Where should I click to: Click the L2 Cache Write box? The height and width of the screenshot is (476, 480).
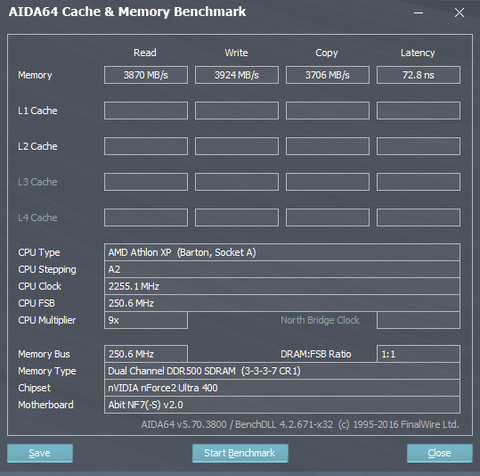point(237,146)
